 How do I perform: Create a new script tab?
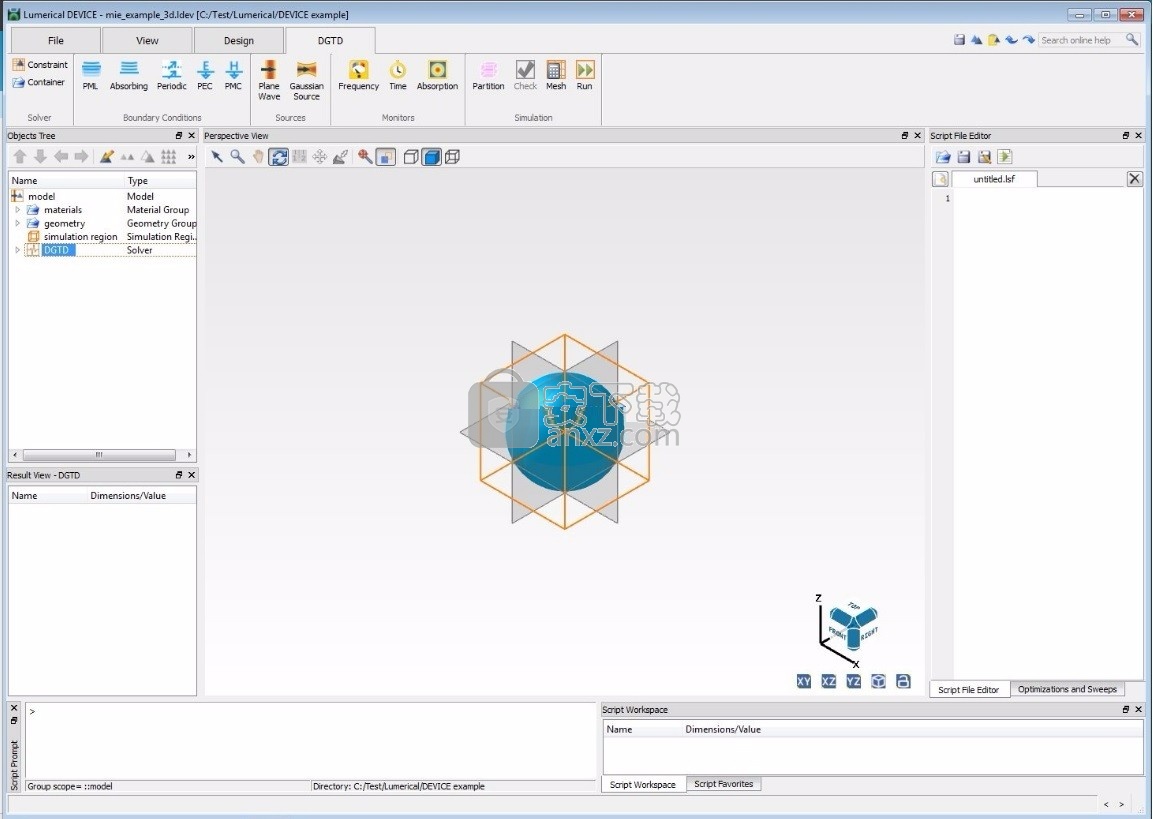tap(940, 179)
